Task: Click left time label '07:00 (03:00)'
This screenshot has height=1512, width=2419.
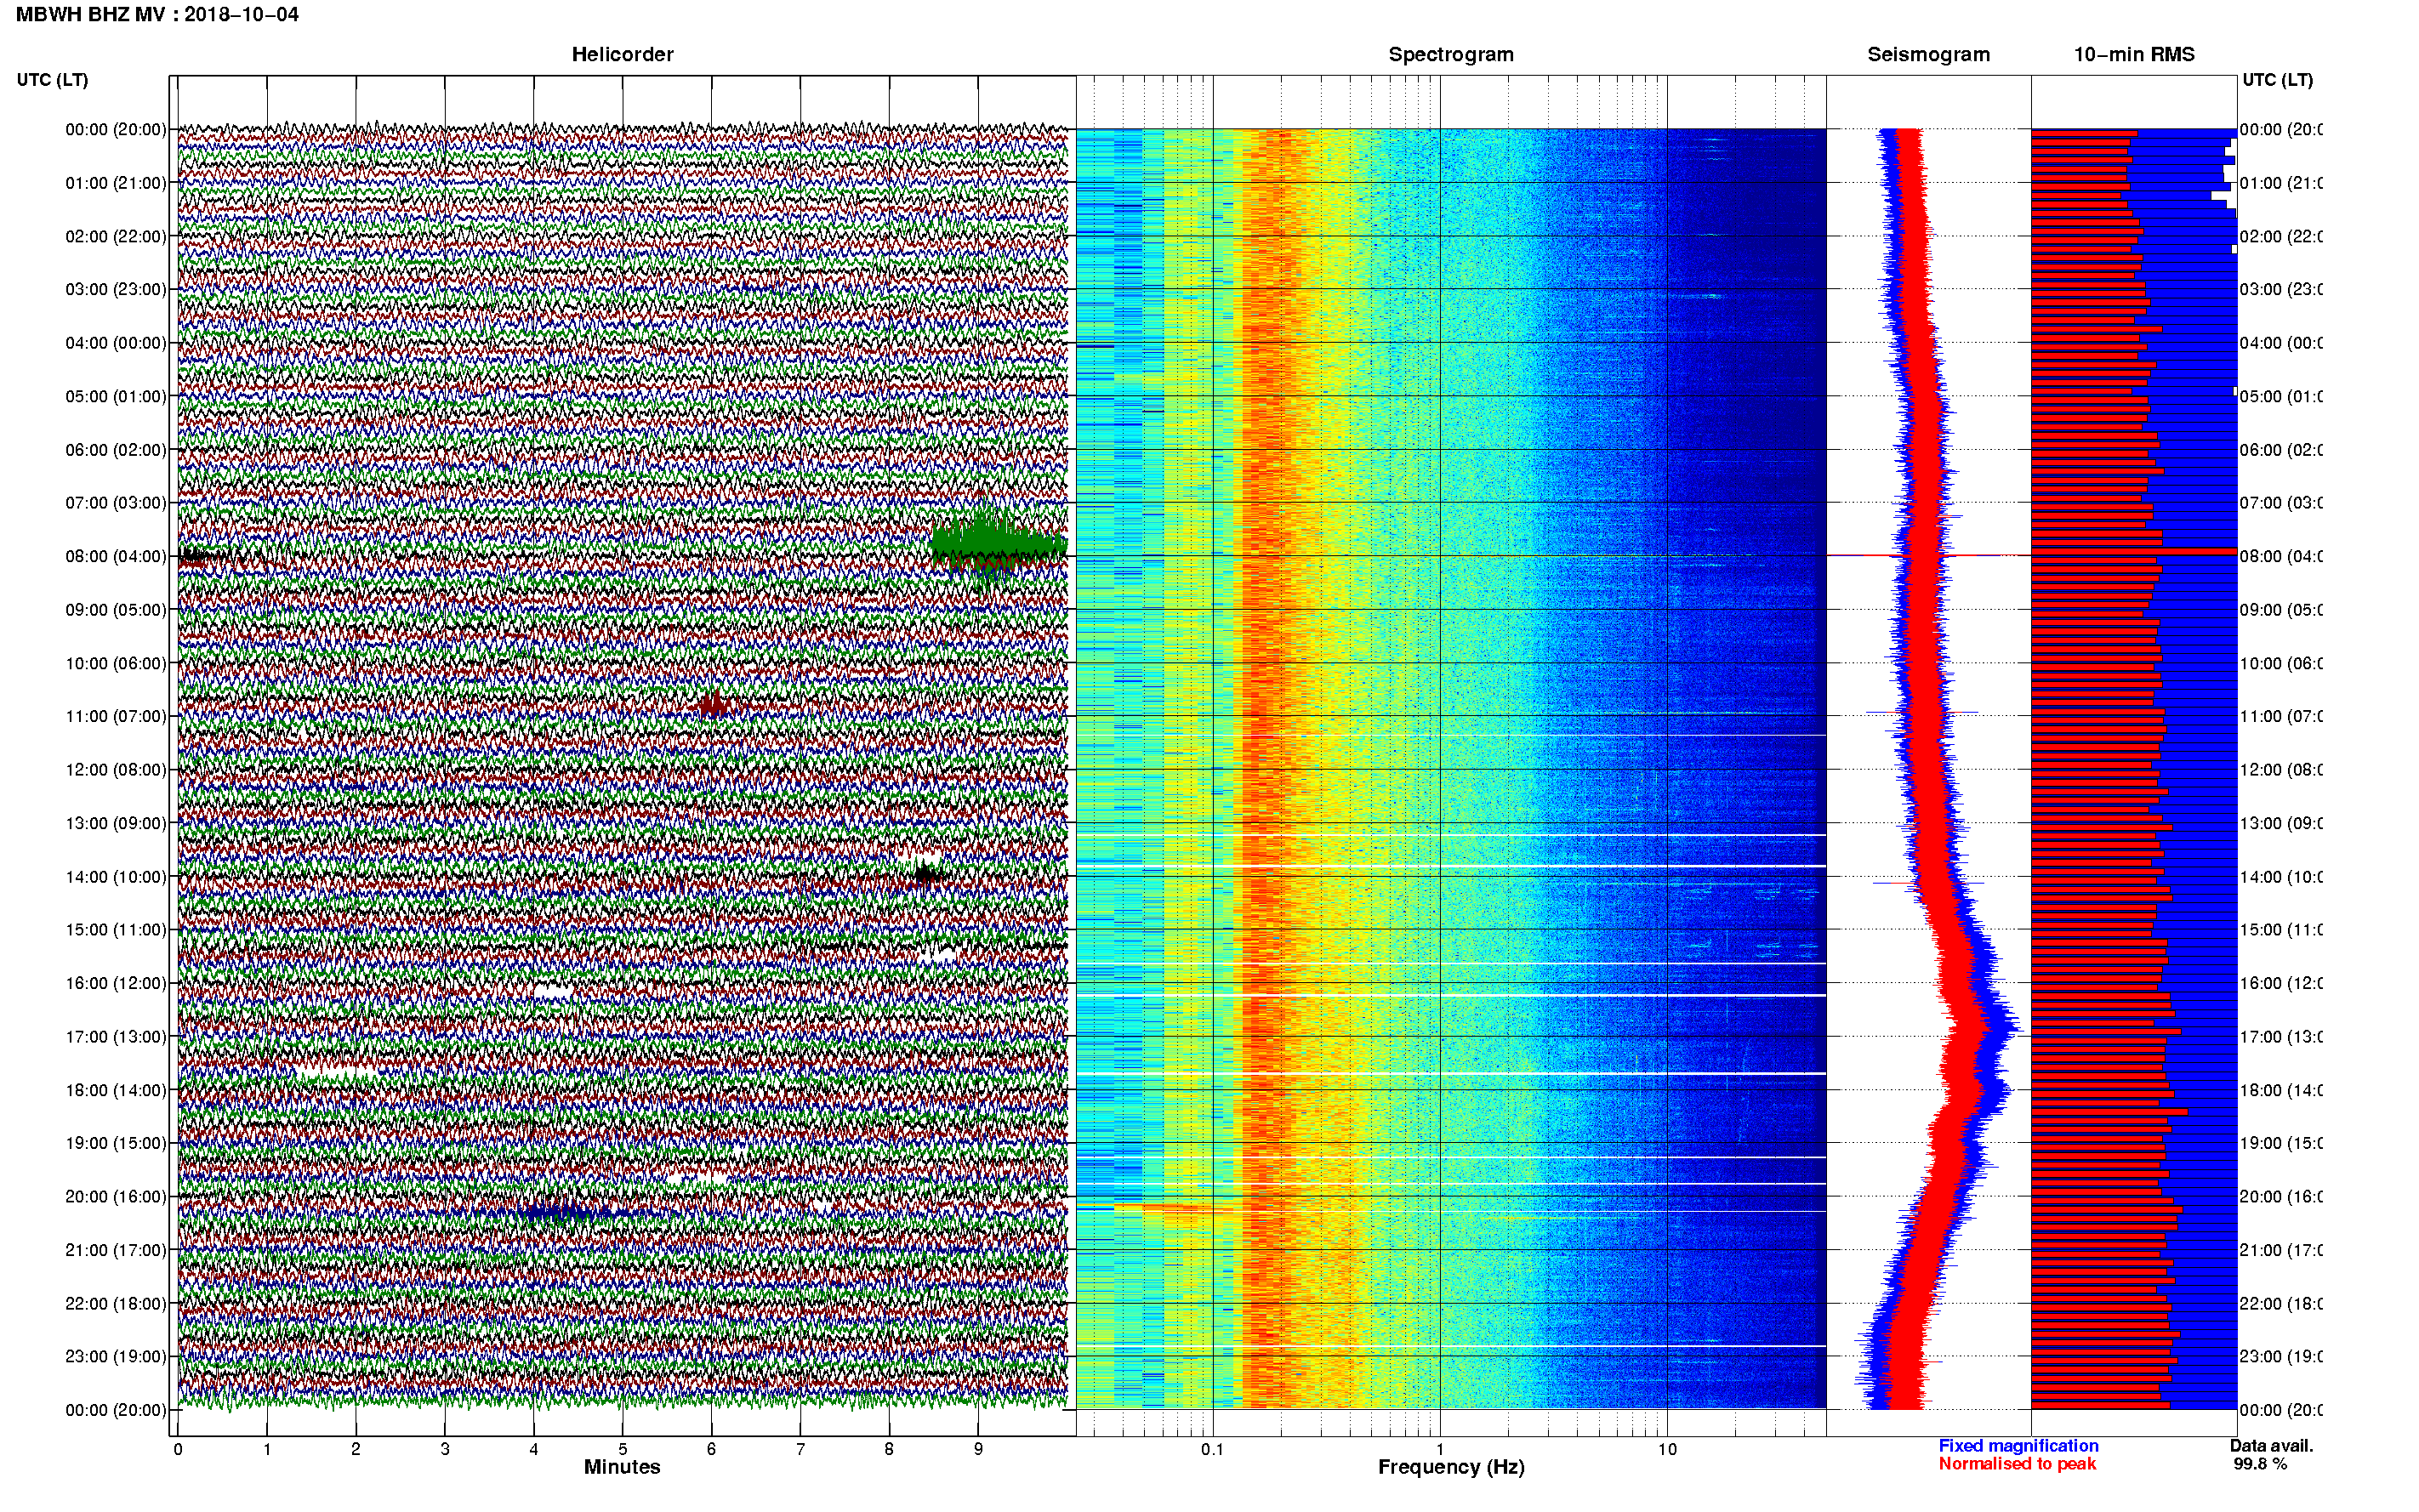Action: click(x=116, y=503)
